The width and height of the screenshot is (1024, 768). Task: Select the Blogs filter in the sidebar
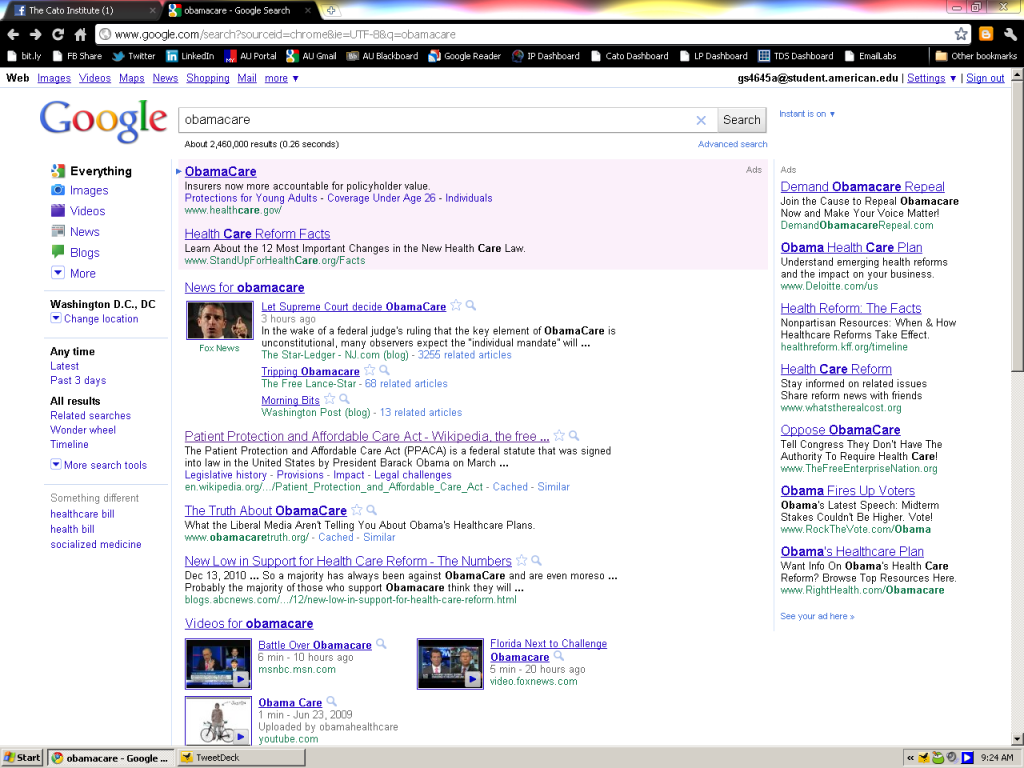click(x=76, y=253)
